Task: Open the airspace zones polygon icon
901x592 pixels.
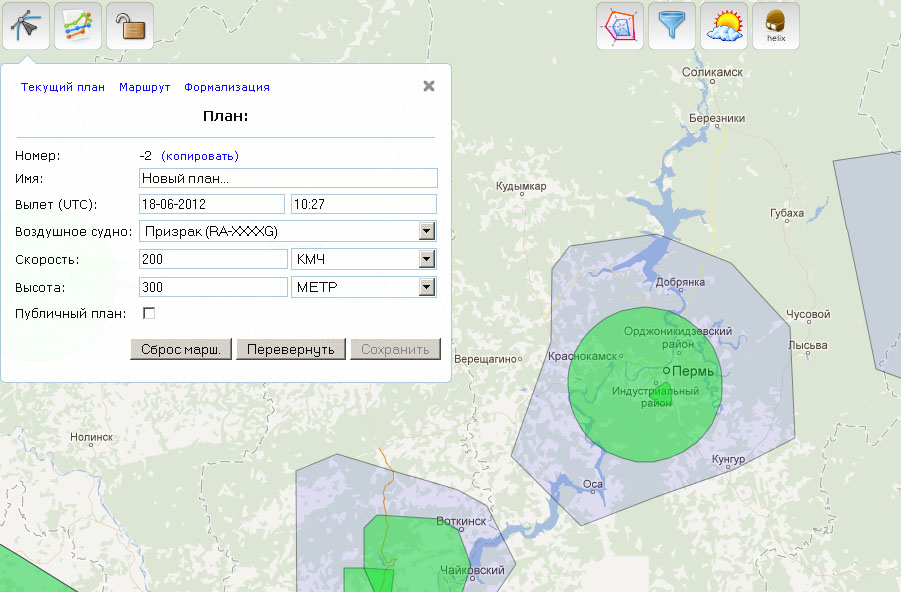Action: pos(620,26)
